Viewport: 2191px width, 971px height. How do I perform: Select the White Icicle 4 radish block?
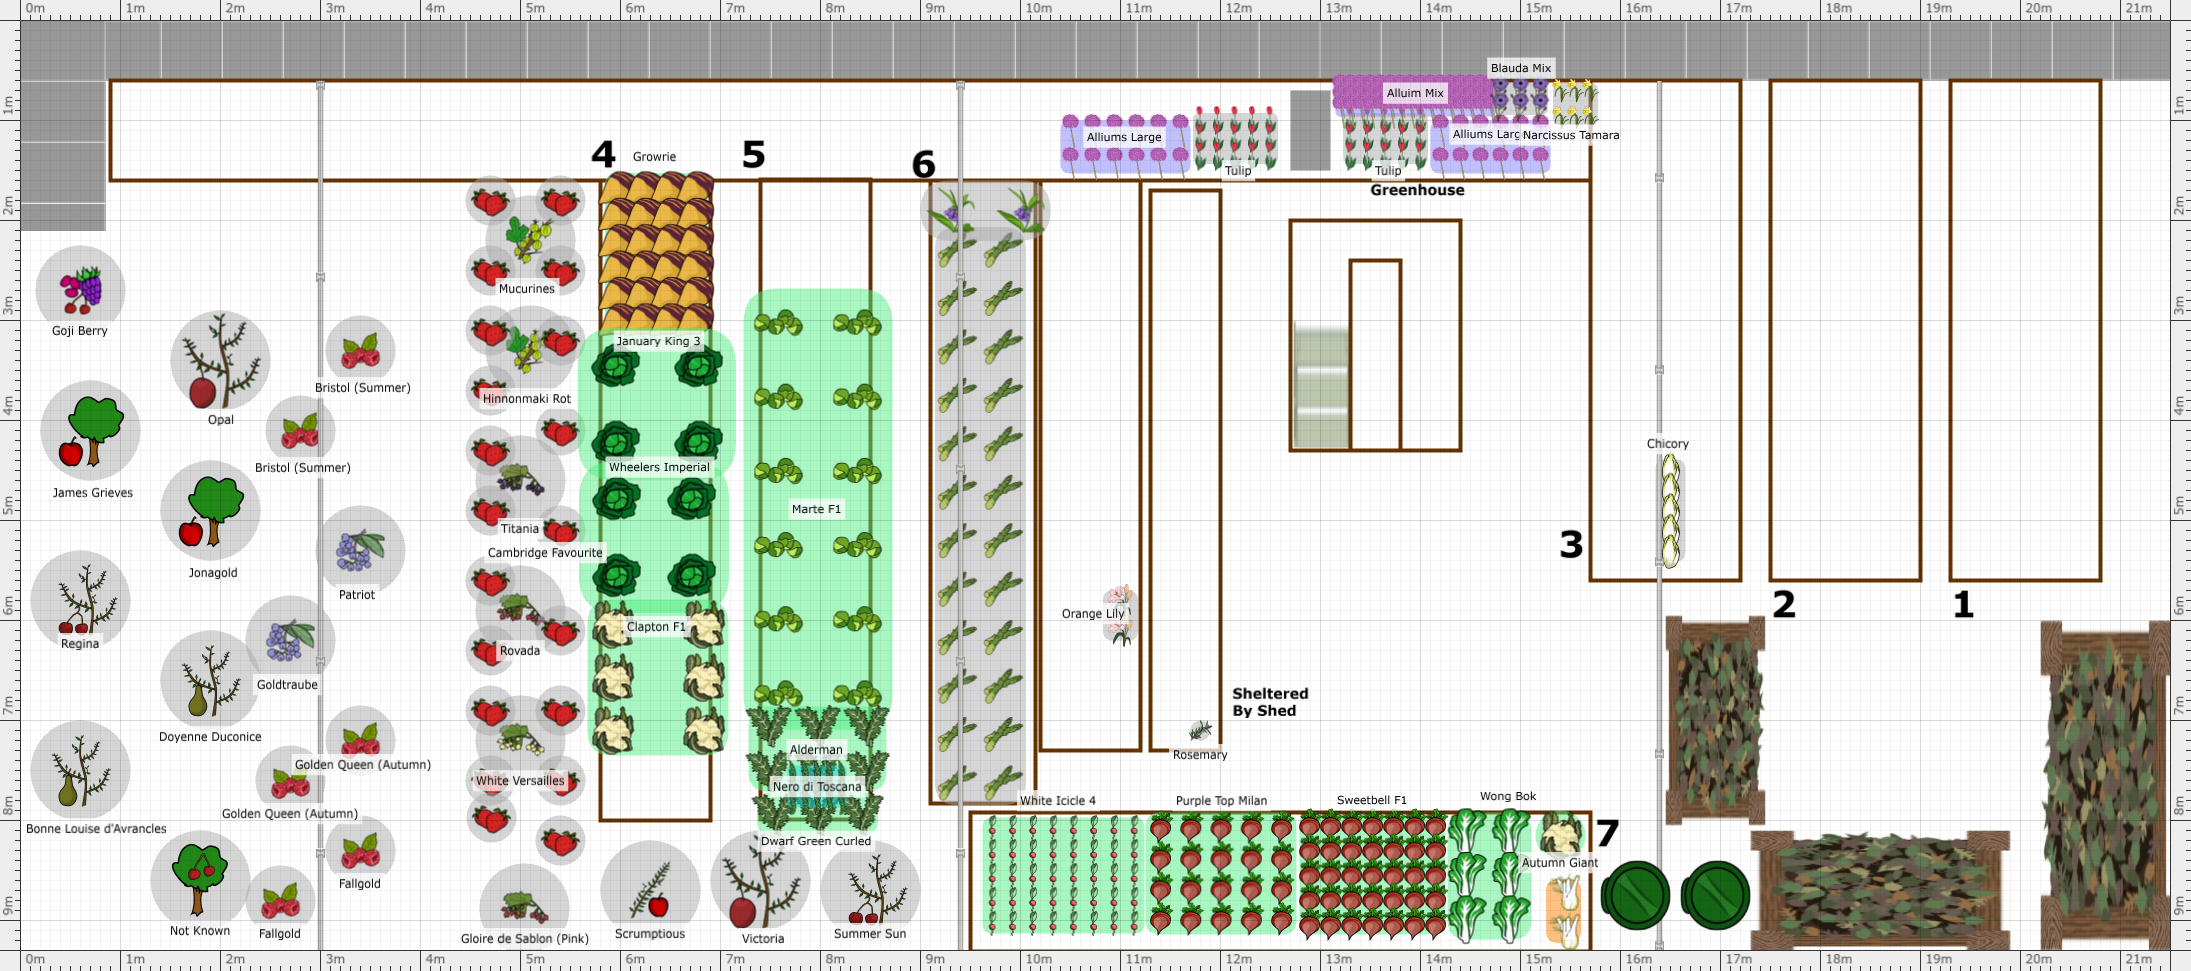click(1061, 875)
